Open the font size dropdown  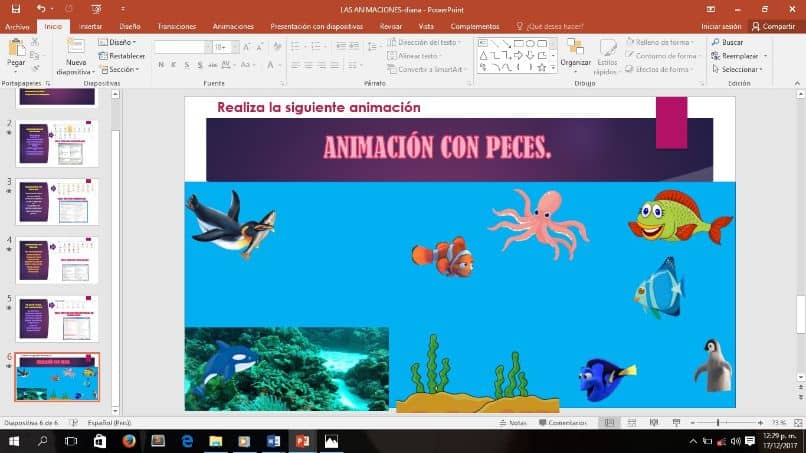tap(235, 47)
